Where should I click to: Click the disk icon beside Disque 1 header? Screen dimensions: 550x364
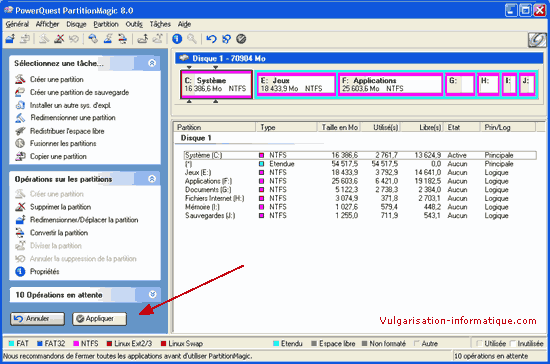(184, 58)
